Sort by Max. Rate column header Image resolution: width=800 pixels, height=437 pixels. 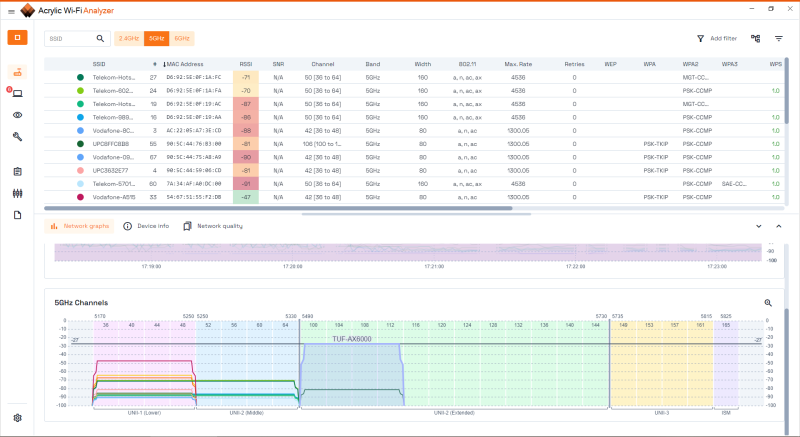[518, 64]
